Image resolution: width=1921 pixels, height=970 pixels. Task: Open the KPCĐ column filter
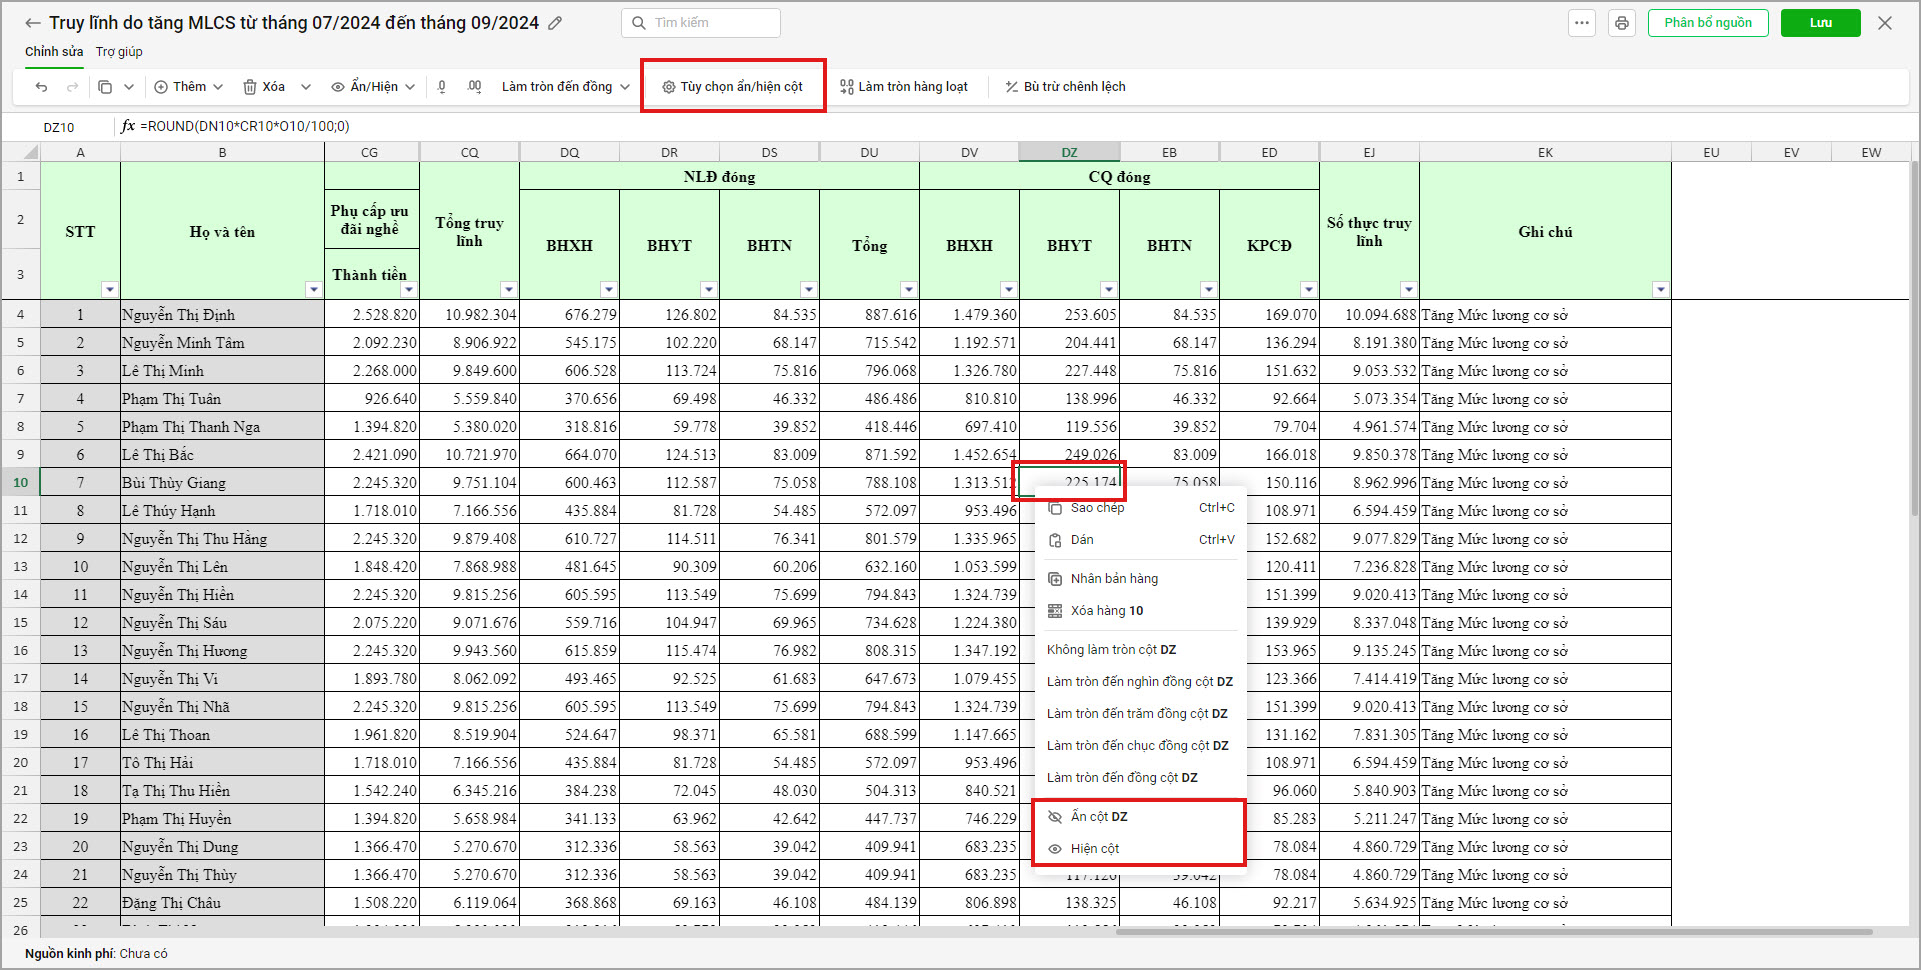[1308, 290]
